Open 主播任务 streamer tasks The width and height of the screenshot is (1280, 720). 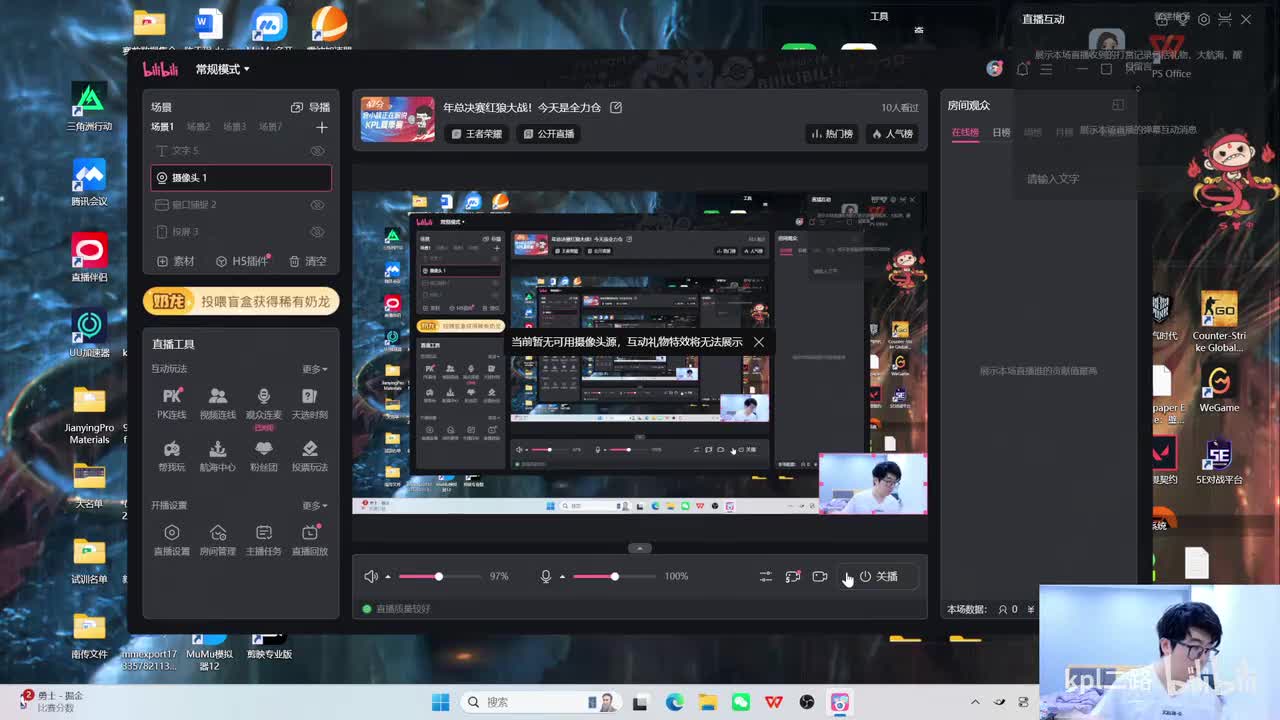click(x=264, y=540)
